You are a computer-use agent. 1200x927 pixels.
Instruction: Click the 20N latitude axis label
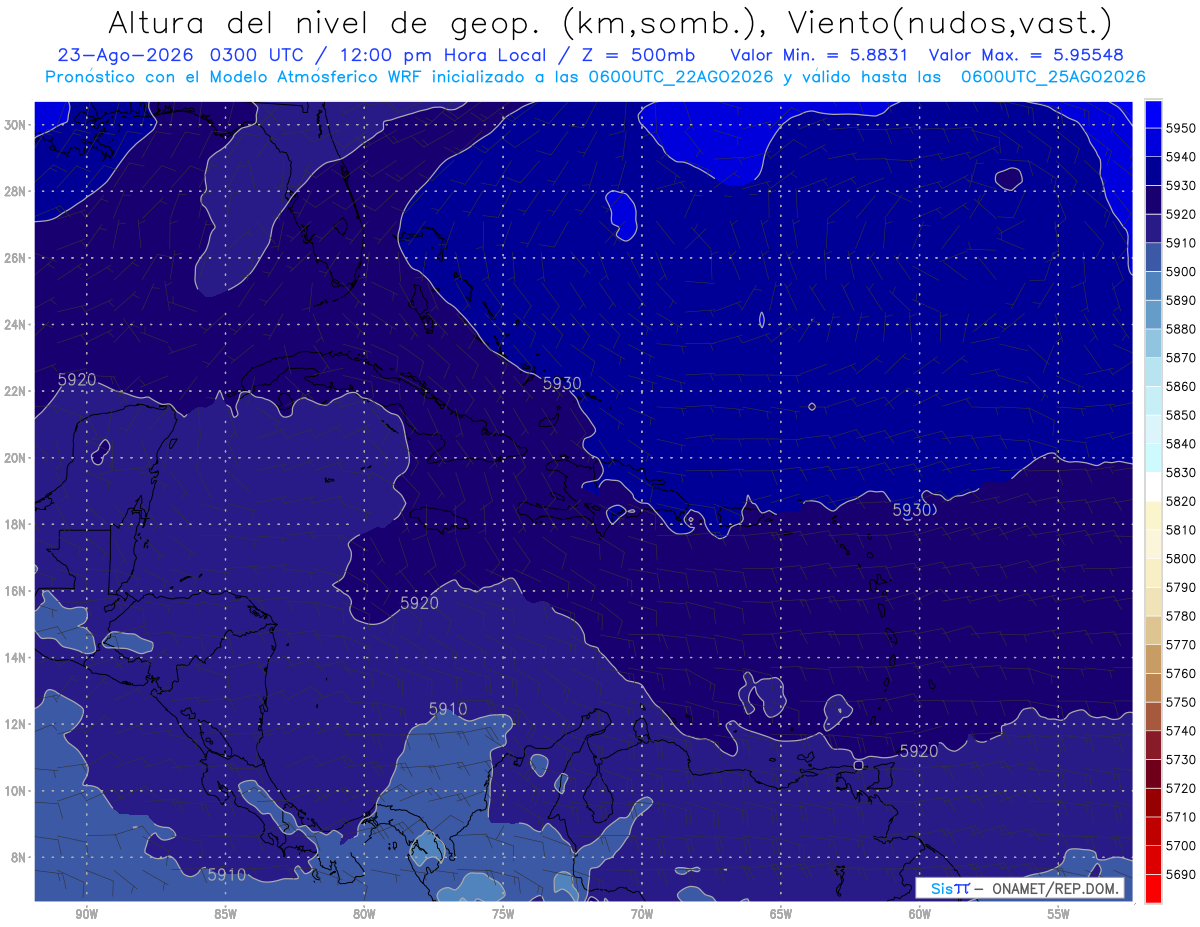click(x=15, y=458)
